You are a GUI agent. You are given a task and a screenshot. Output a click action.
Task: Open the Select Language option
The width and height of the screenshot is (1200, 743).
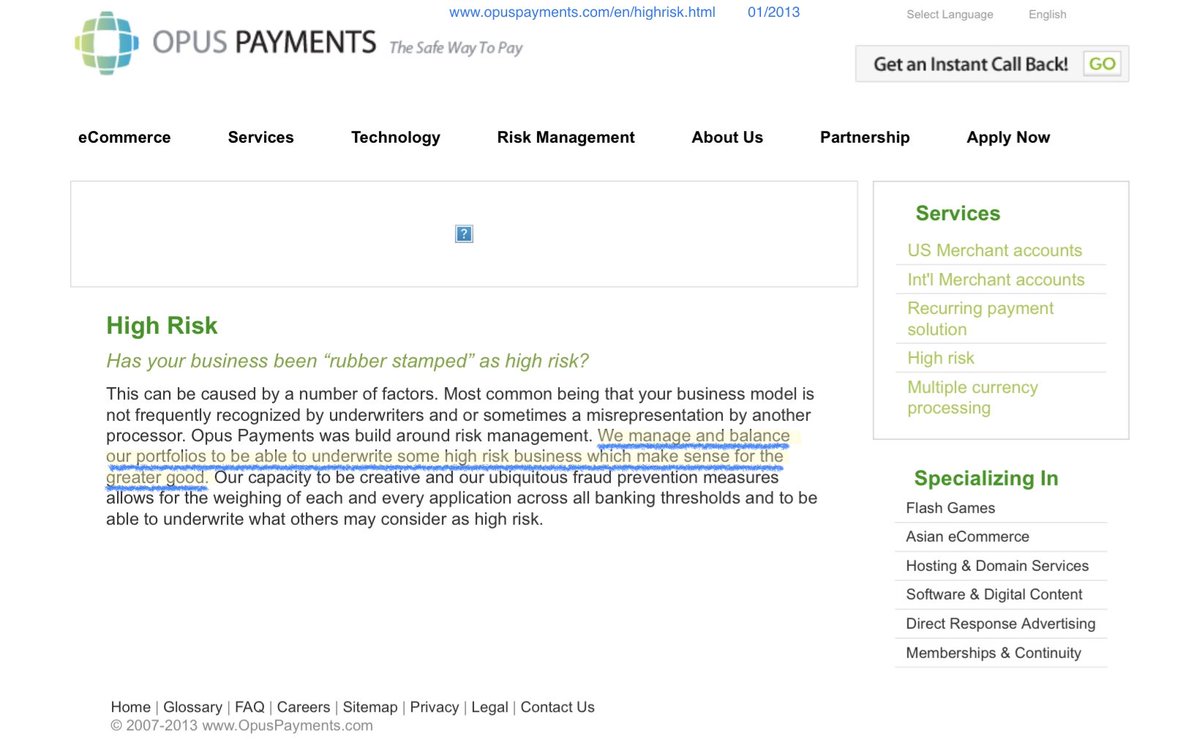(950, 15)
